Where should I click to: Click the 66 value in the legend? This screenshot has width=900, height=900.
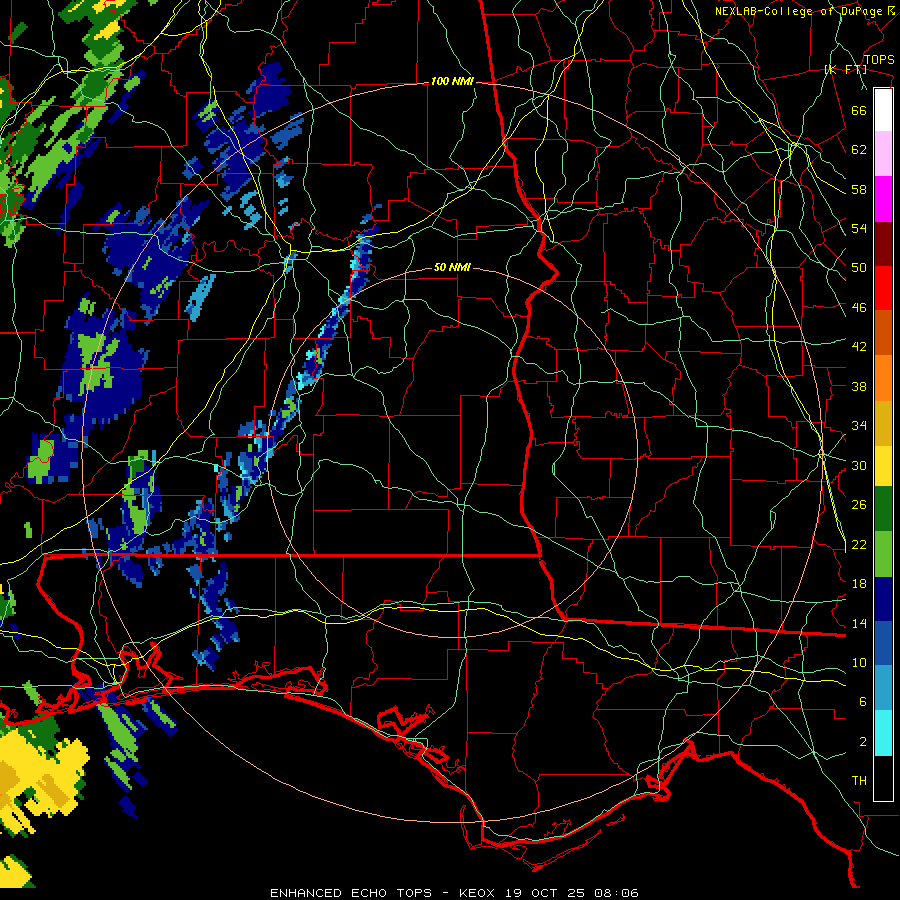click(859, 110)
